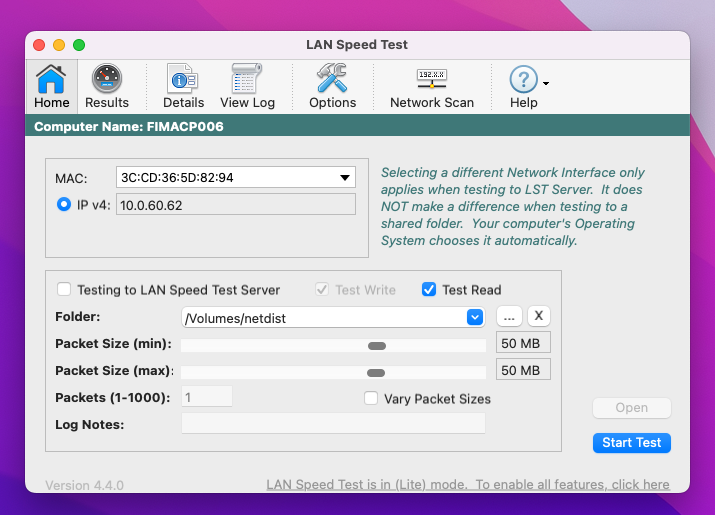The width and height of the screenshot is (715, 515).
Task: Enable Testing to LAN Speed Test Server
Action: (x=64, y=289)
